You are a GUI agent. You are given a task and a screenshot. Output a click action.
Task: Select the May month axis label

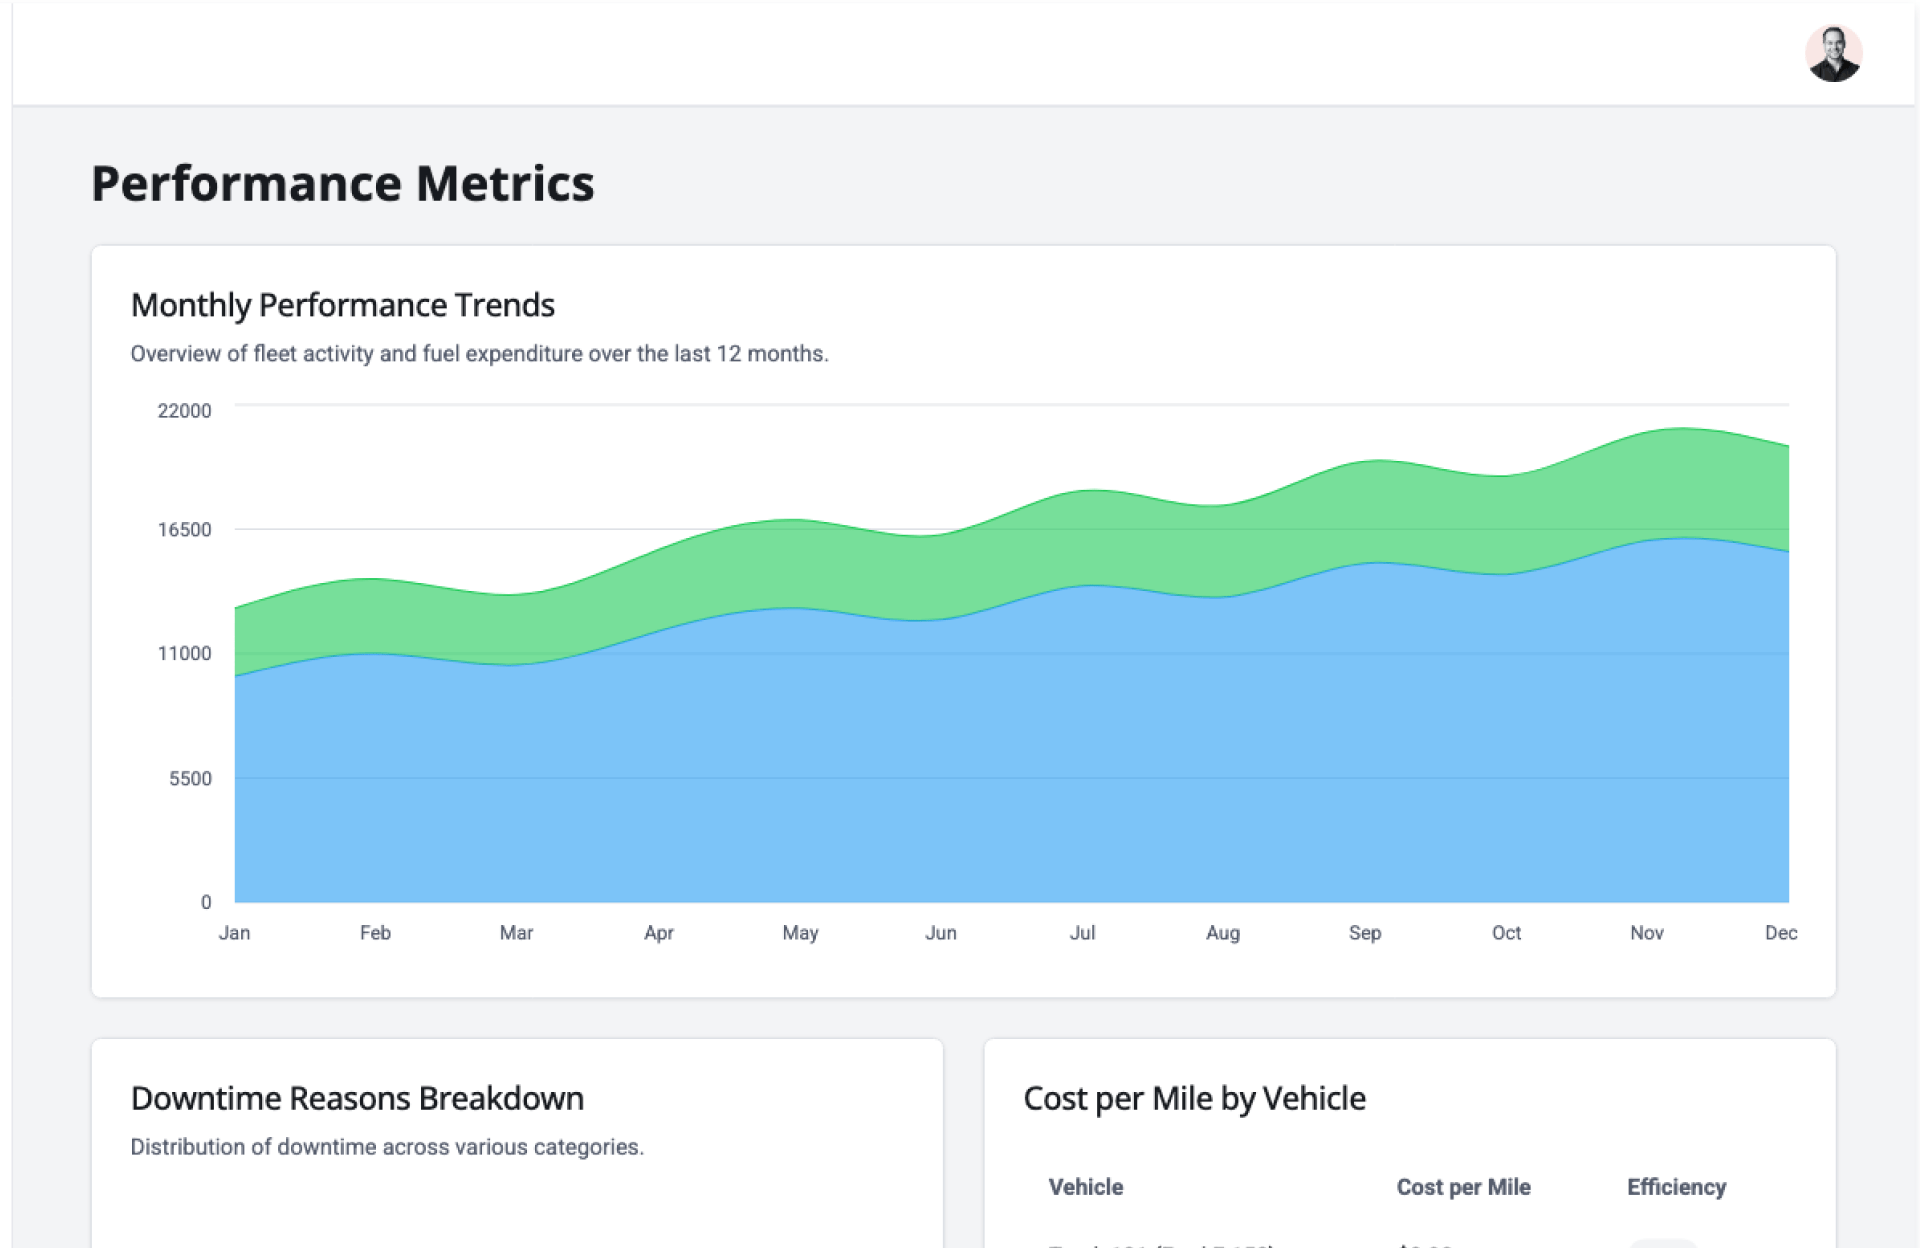tap(800, 933)
